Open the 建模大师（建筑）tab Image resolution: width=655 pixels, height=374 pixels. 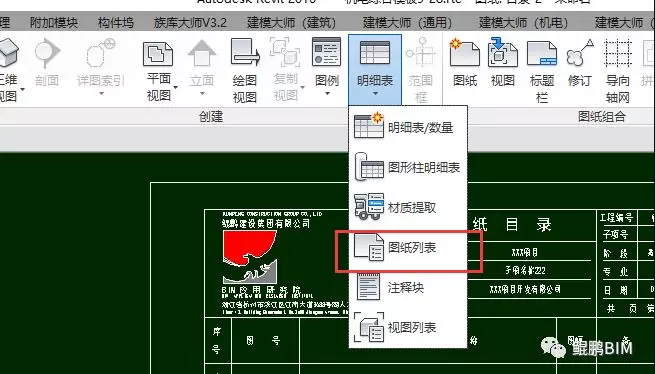click(292, 23)
